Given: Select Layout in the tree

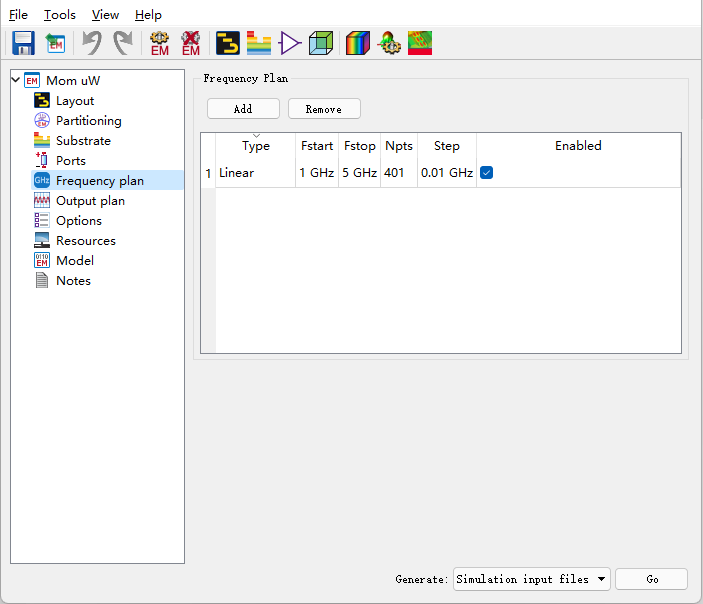Looking at the screenshot, I should point(75,101).
